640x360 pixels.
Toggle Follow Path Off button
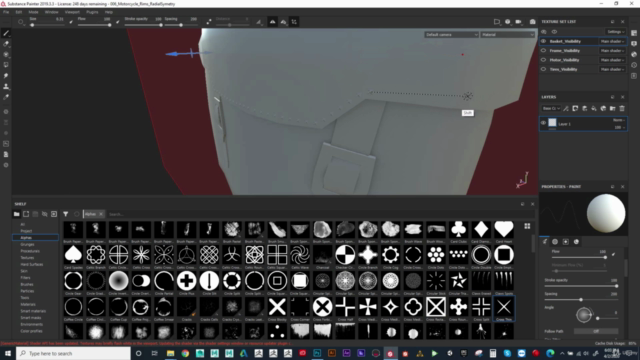pyautogui.click(x=596, y=331)
